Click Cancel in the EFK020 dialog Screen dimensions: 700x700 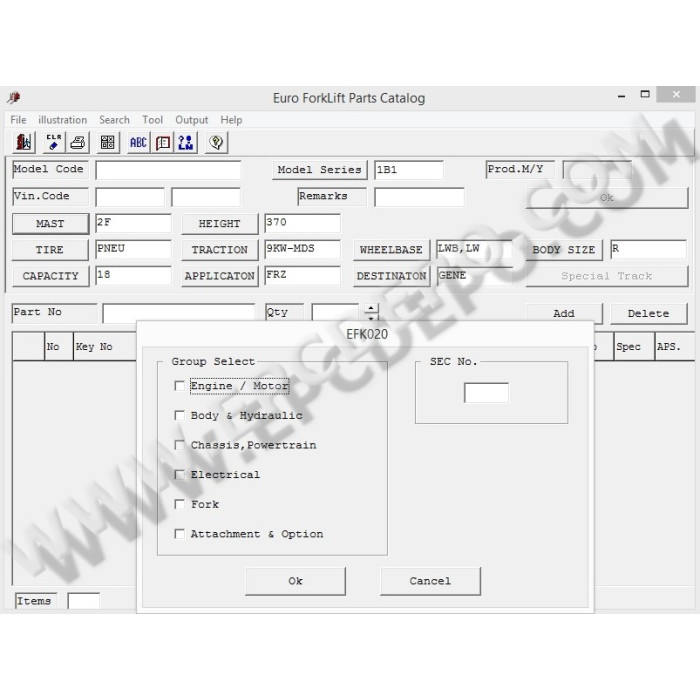click(430, 581)
